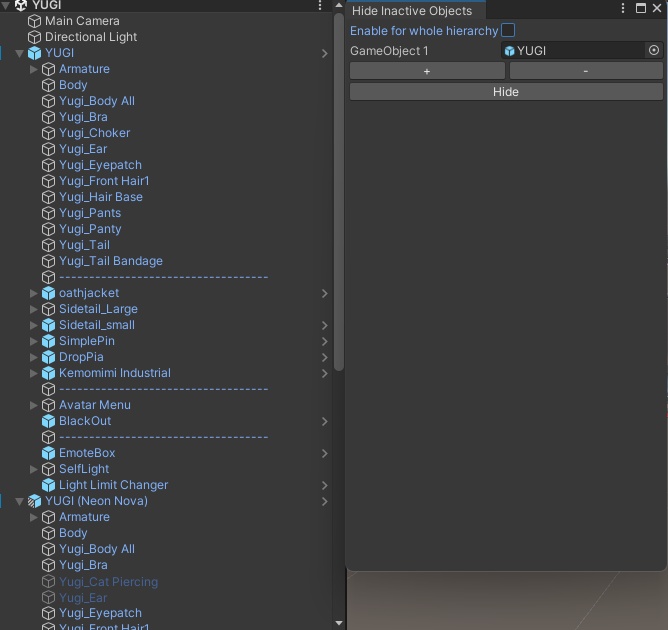
Task: Select Yugi_Body All under YUGI (Neon Nova)
Action: pyautogui.click(x=166, y=549)
